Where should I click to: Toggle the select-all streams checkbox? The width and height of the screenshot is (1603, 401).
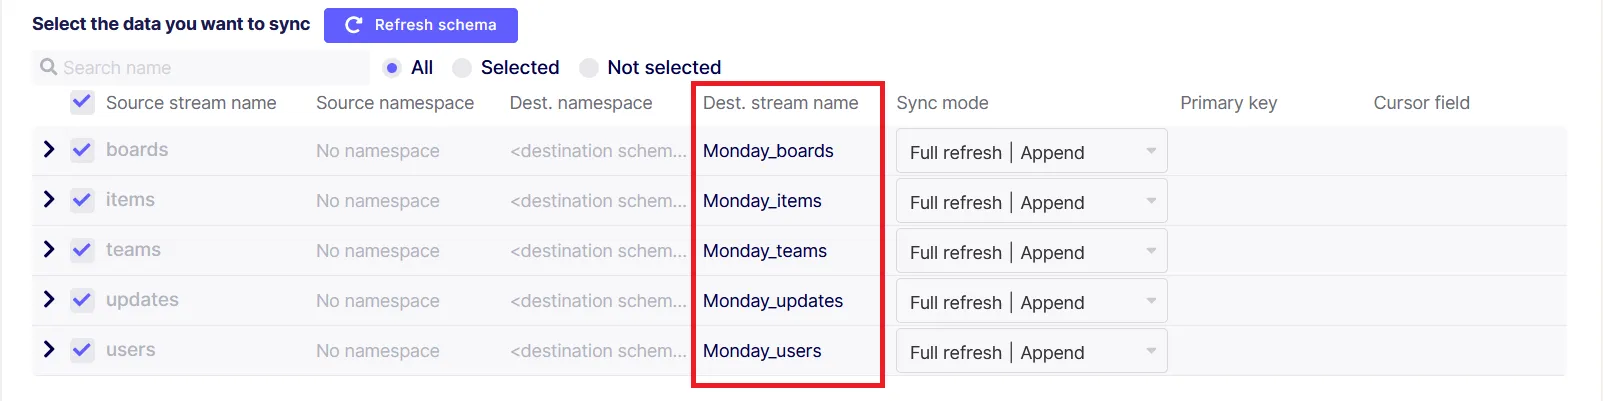click(x=82, y=102)
